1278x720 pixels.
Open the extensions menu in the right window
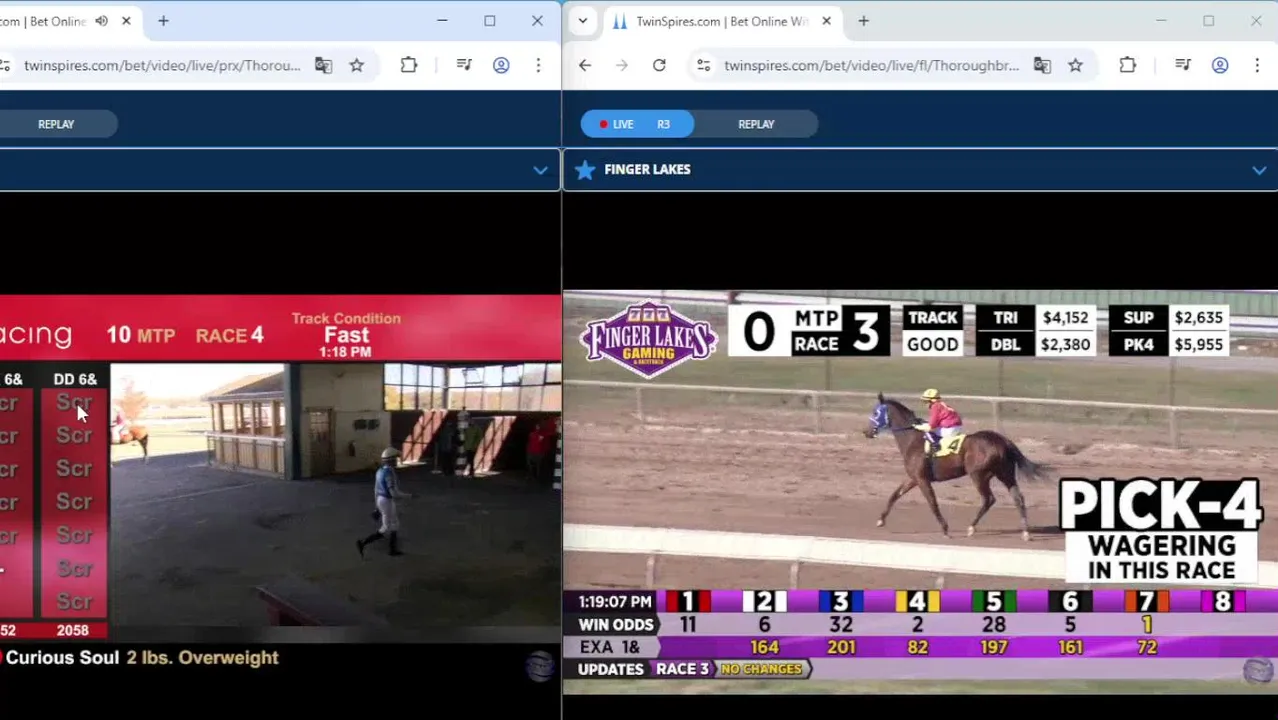pyautogui.click(x=1127, y=65)
